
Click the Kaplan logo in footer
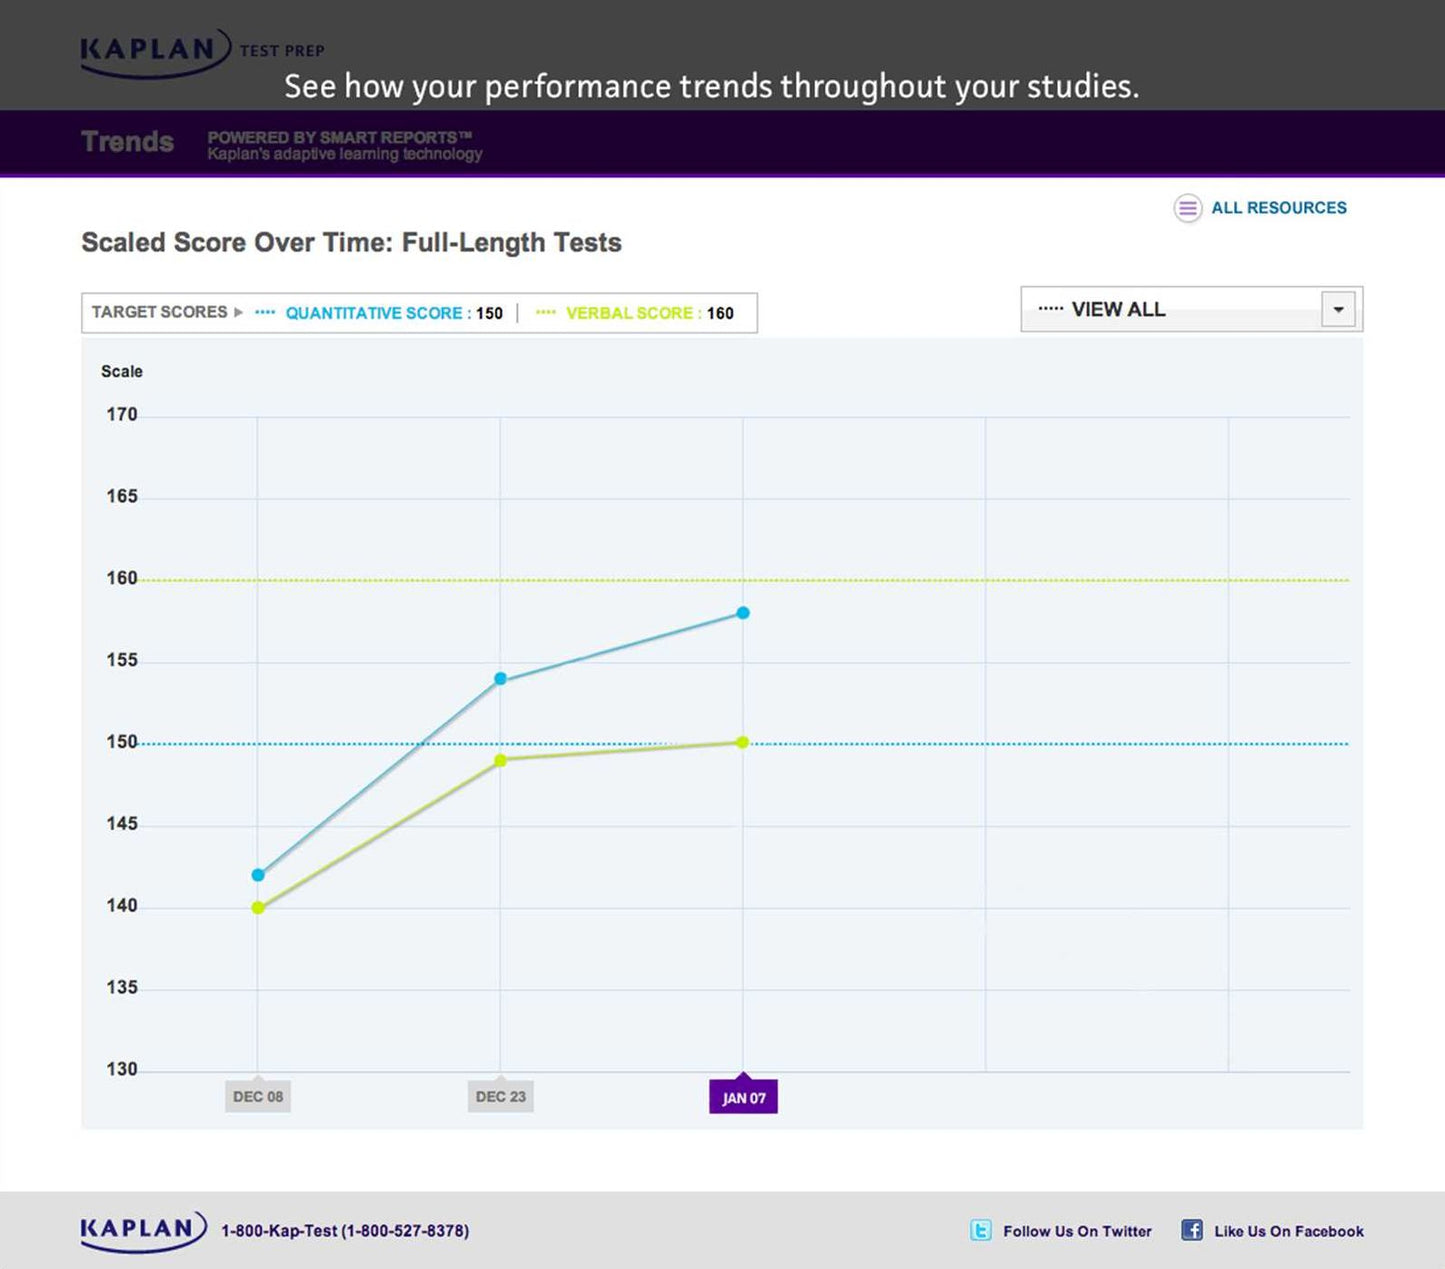click(143, 1231)
